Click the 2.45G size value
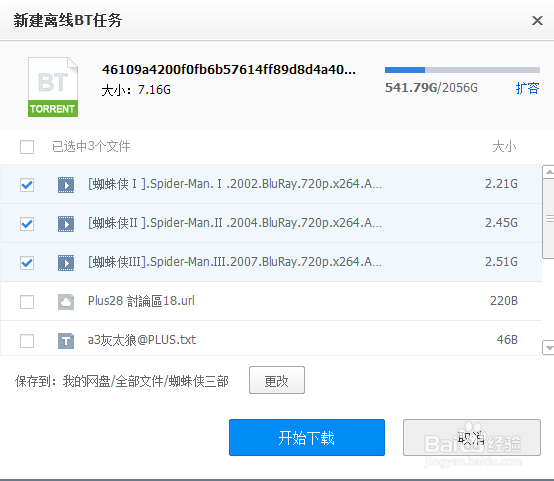This screenshot has width=554, height=481. (501, 223)
